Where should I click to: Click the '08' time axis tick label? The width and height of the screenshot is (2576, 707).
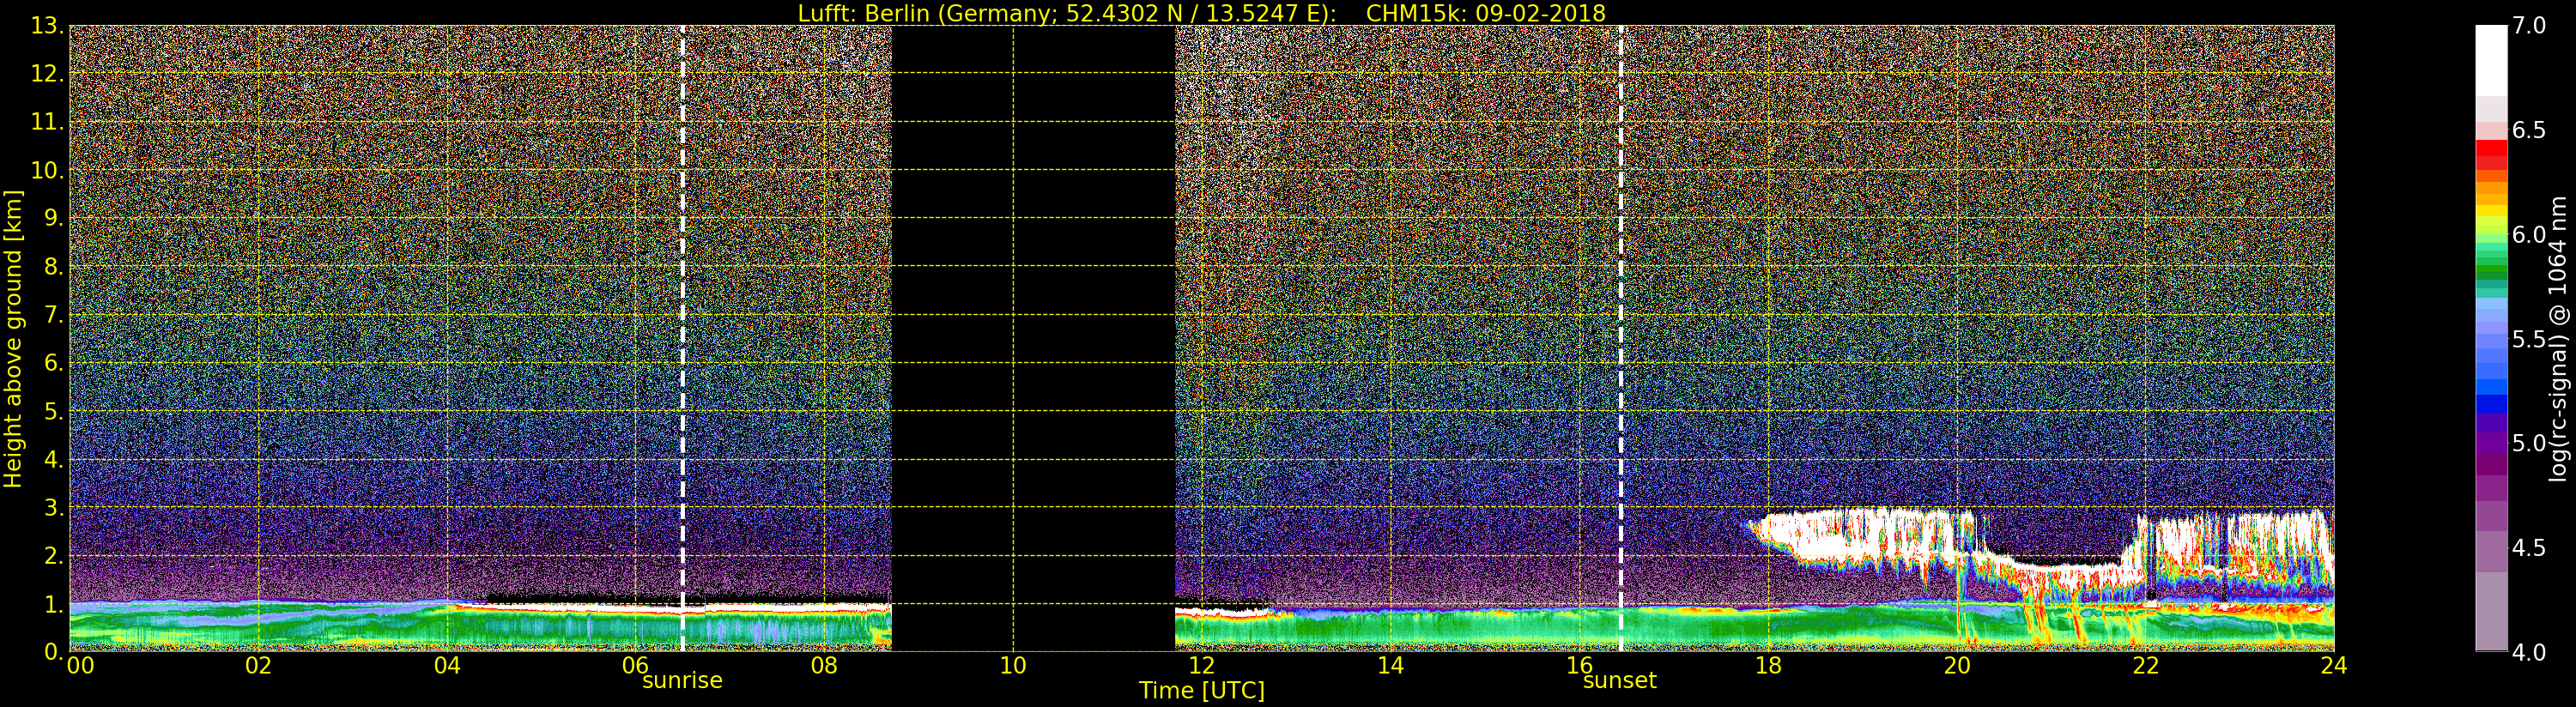click(824, 666)
